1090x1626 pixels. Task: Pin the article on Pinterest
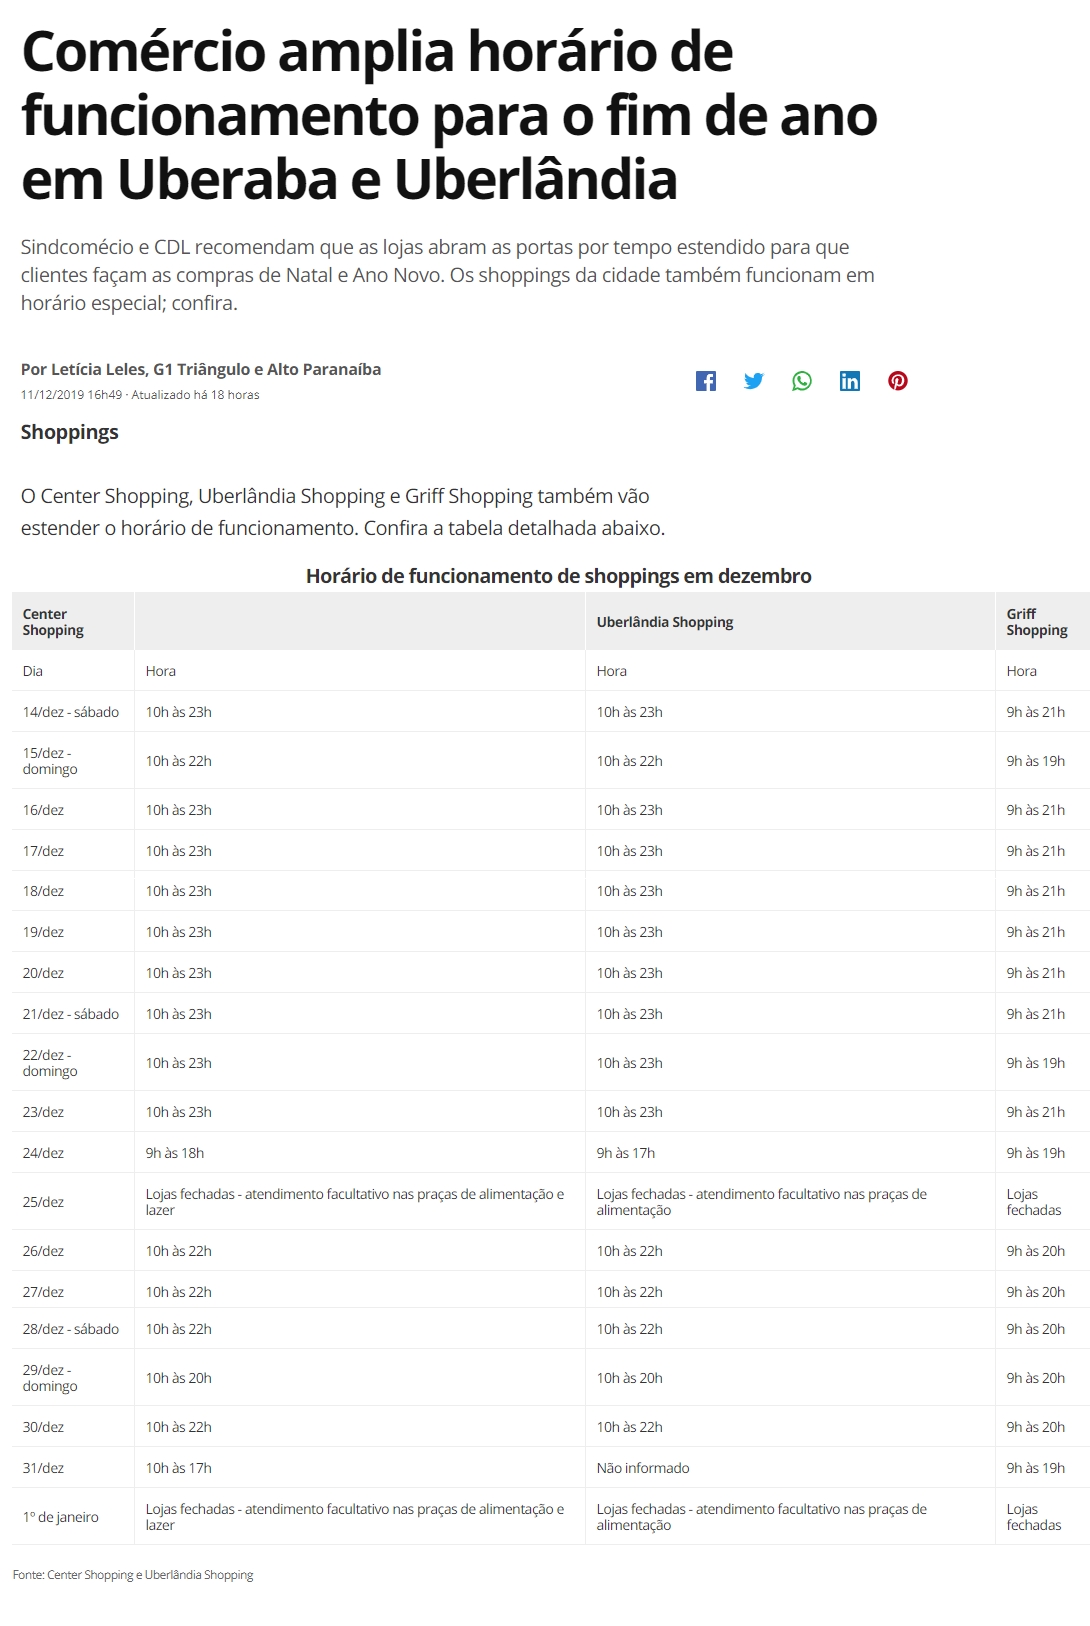coord(898,381)
